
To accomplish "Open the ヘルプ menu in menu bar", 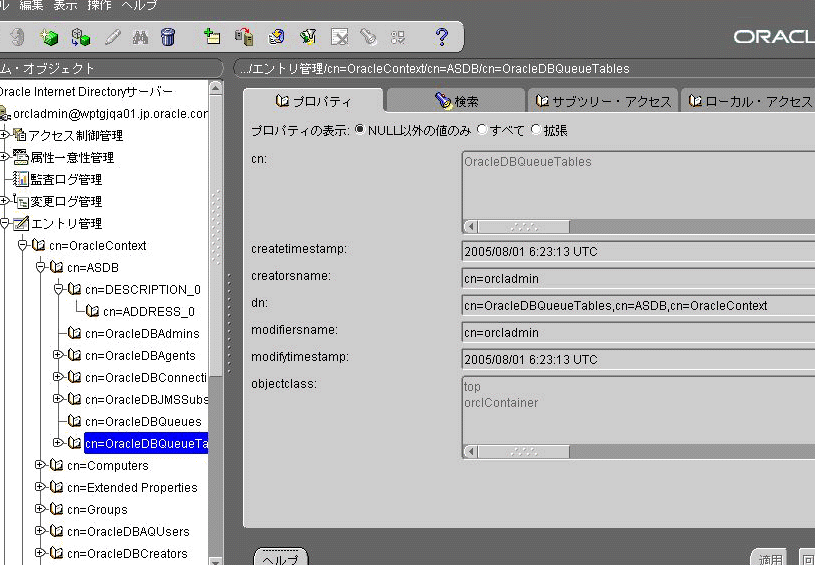I will point(139,5).
